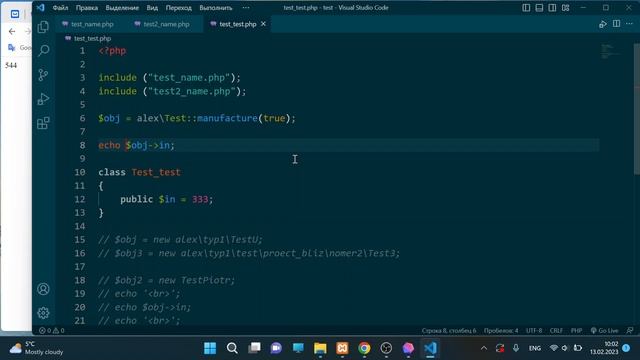640x360 pixels.
Task: Show hidden tray icons chevron
Action: [x=484, y=348]
